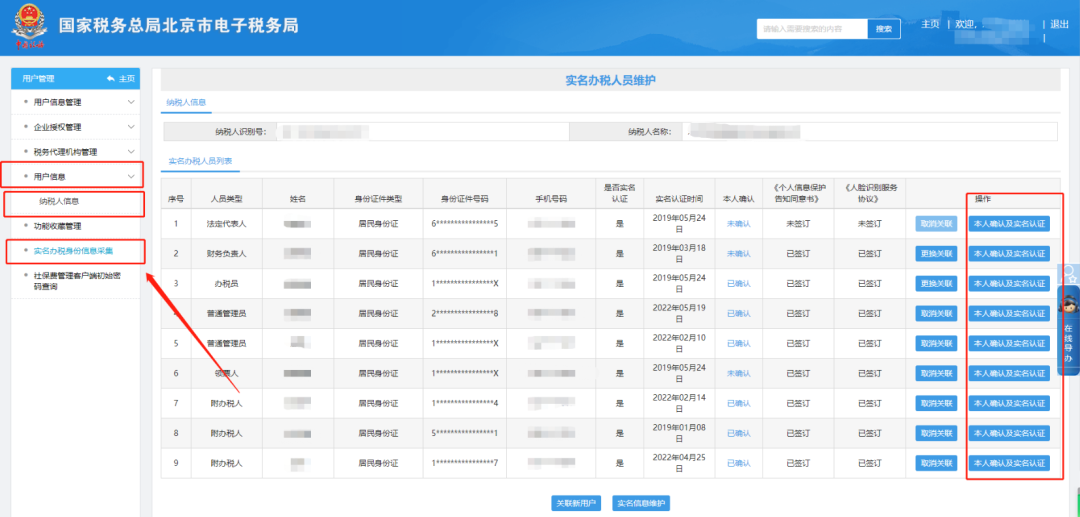
Task: Click 本人确认及实名认证 in row 5
Action: tap(1009, 344)
